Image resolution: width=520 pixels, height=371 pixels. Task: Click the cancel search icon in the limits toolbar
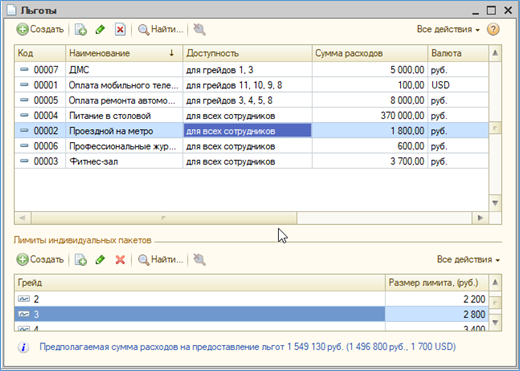point(199,259)
